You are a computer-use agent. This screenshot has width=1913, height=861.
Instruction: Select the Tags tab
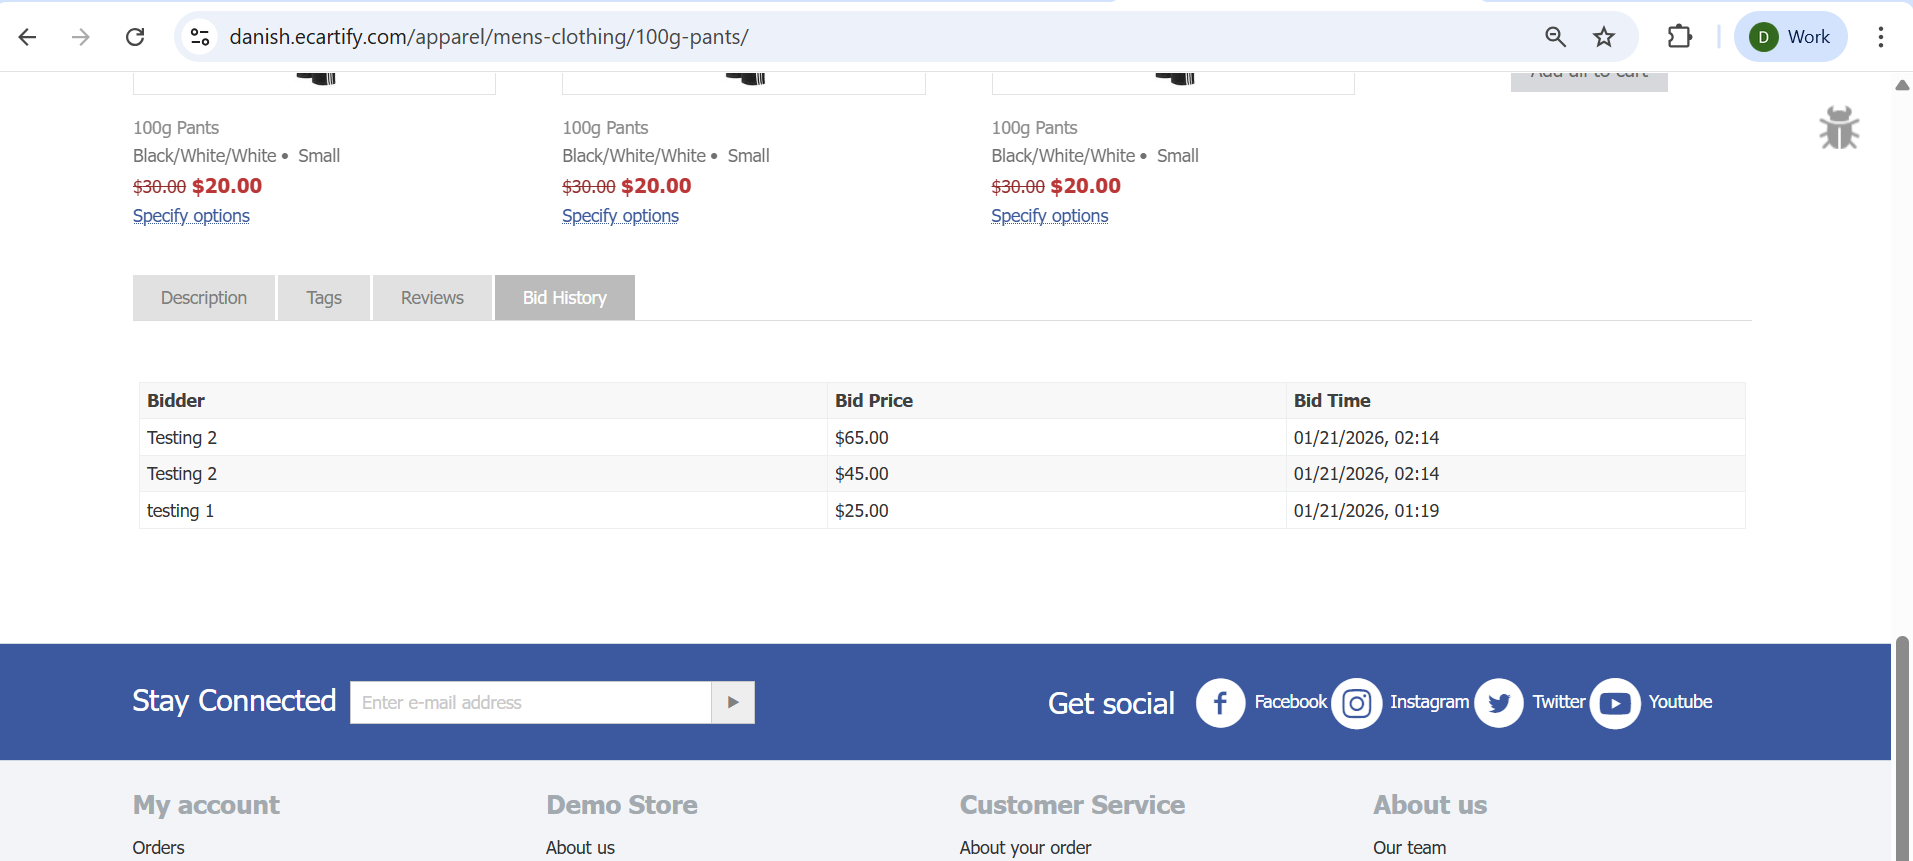coord(324,298)
